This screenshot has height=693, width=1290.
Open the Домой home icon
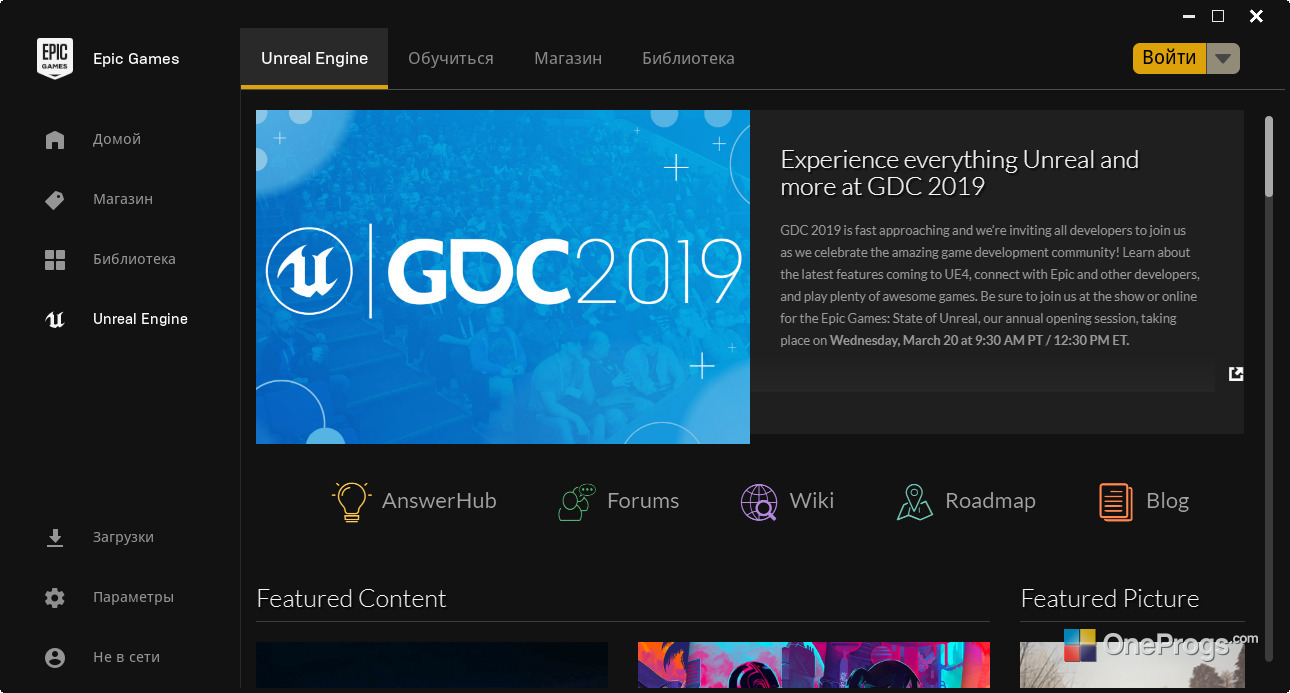tap(55, 140)
